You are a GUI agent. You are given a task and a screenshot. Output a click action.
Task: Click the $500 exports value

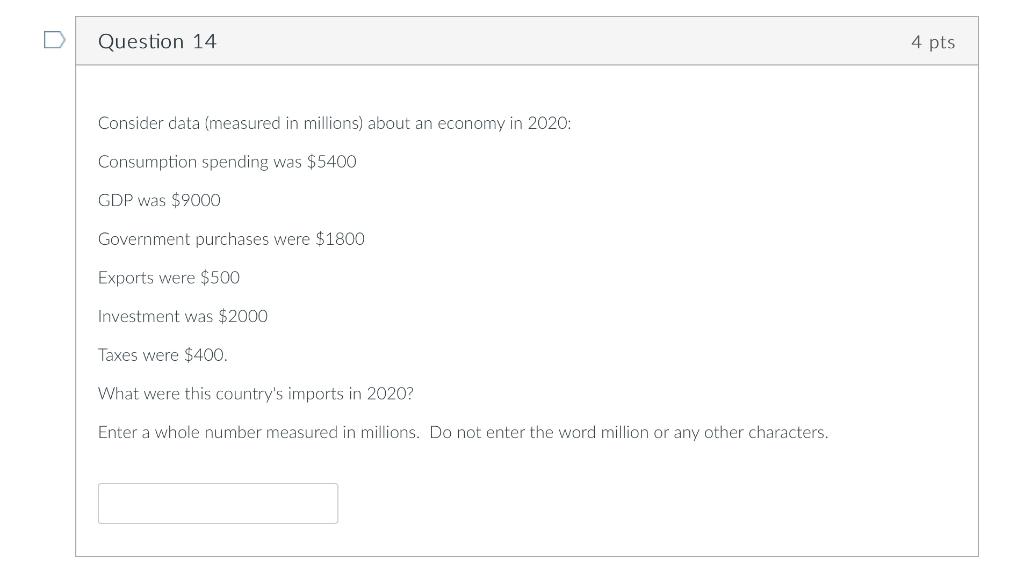[220, 277]
